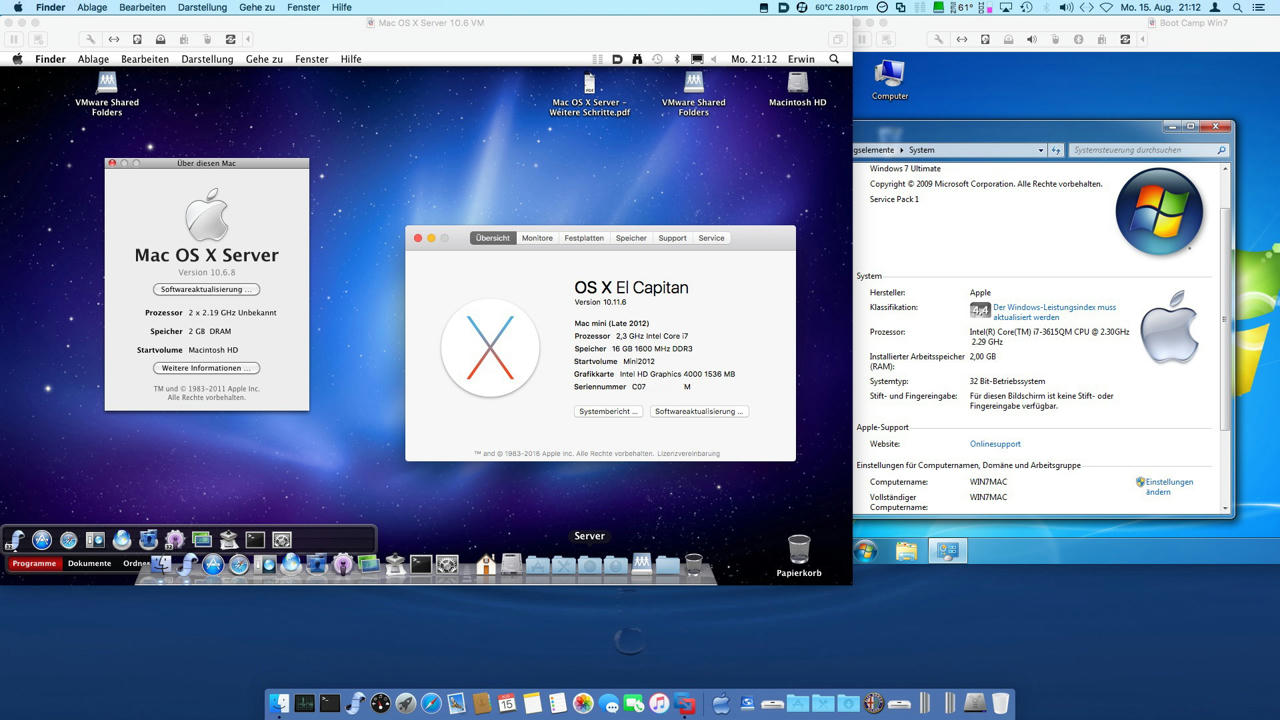Open Activity Monitor in the host Dock
The image size is (1280, 720).
305,703
